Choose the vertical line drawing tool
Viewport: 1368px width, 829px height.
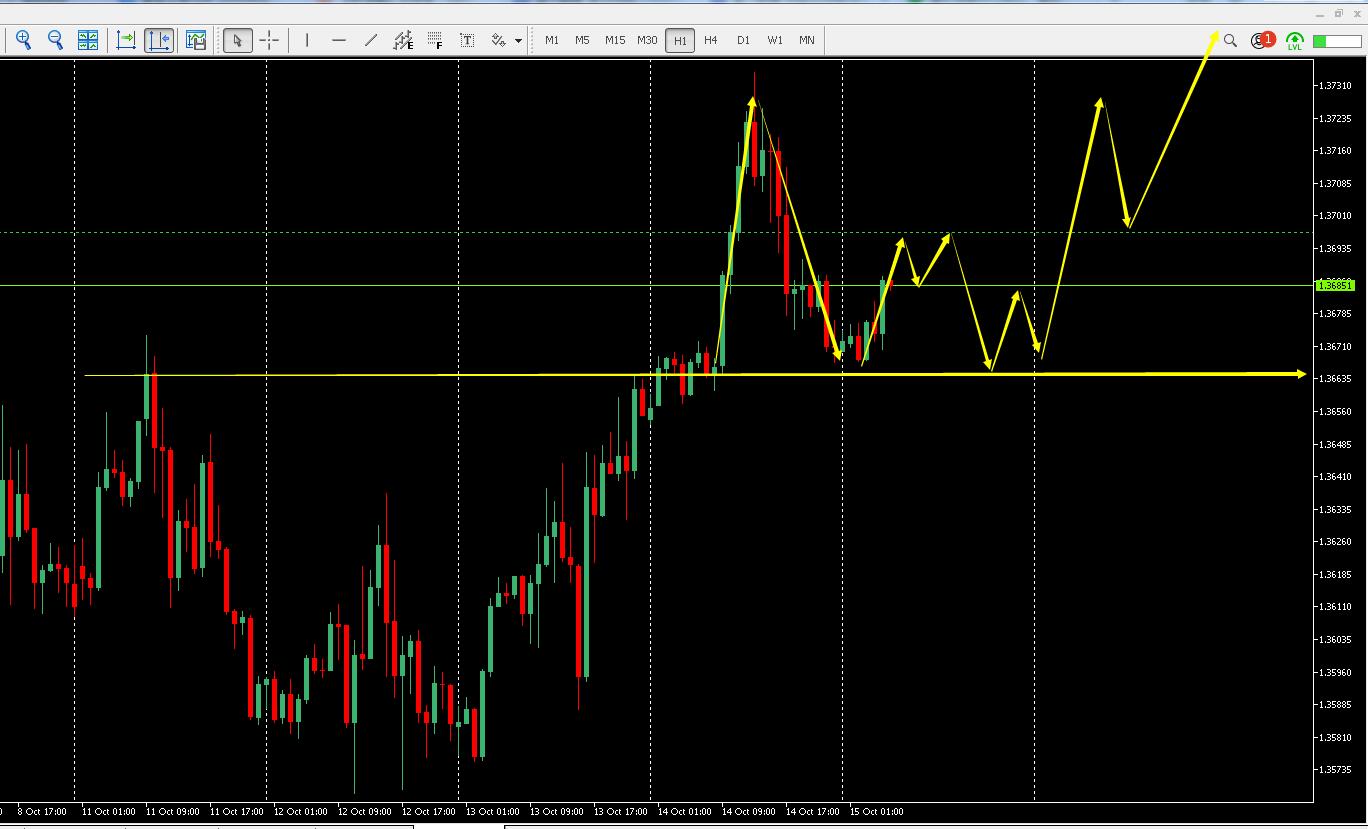(x=307, y=40)
